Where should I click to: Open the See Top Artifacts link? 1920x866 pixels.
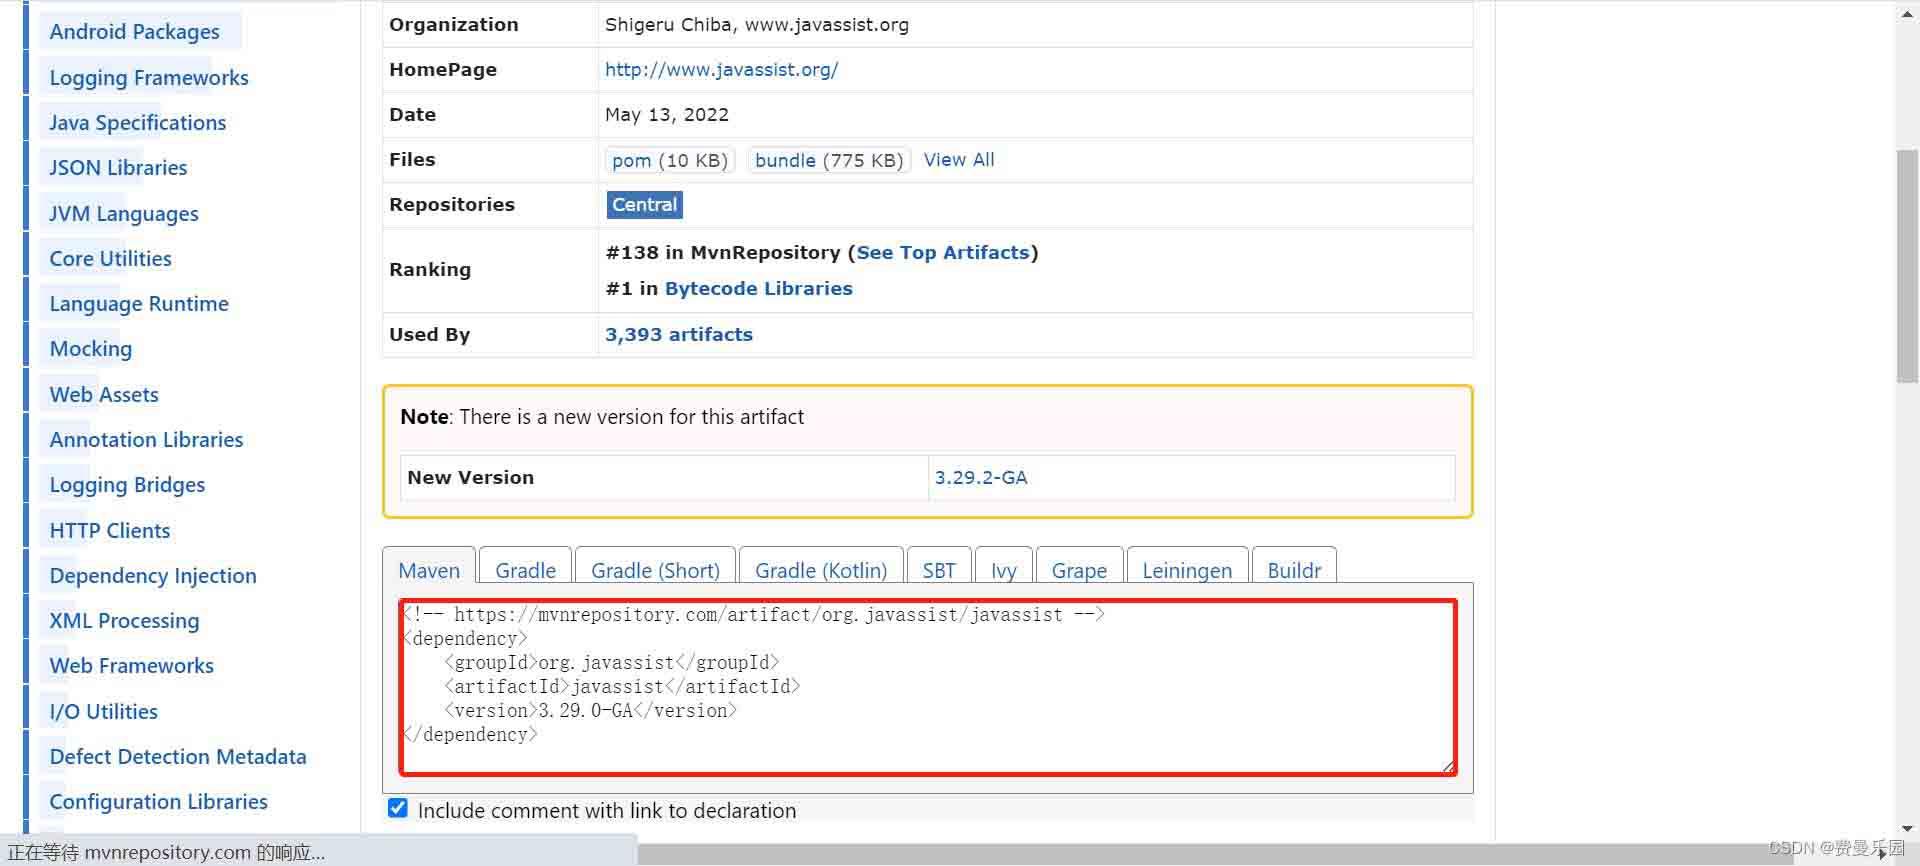(943, 252)
